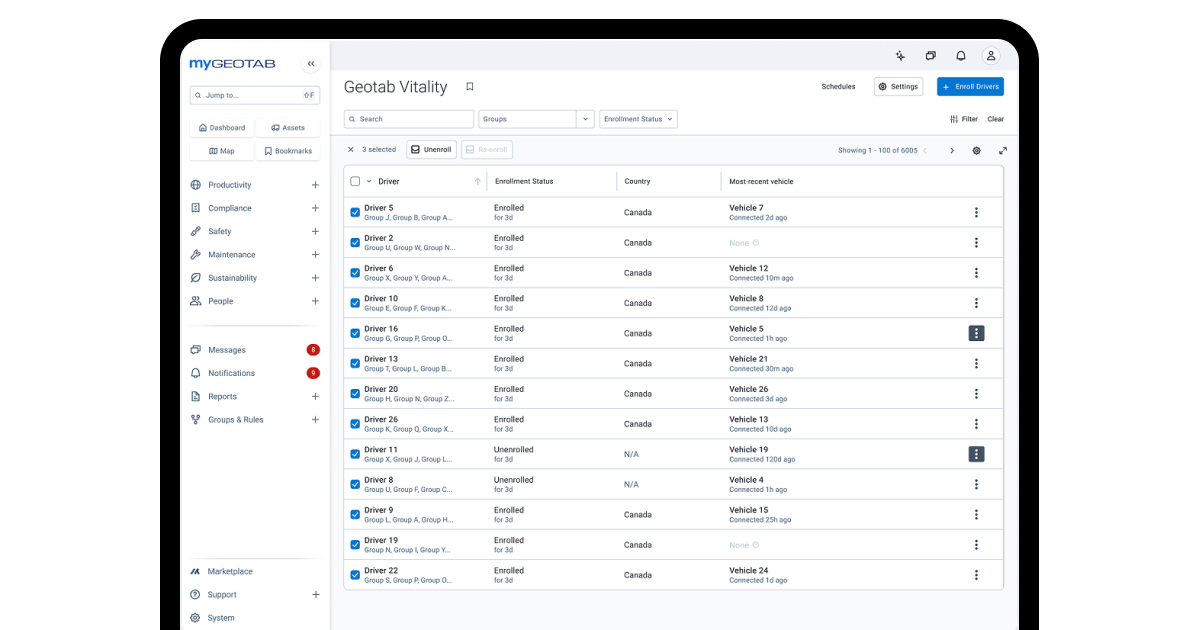
Task: Open Notifications in sidebar
Action: 231,373
